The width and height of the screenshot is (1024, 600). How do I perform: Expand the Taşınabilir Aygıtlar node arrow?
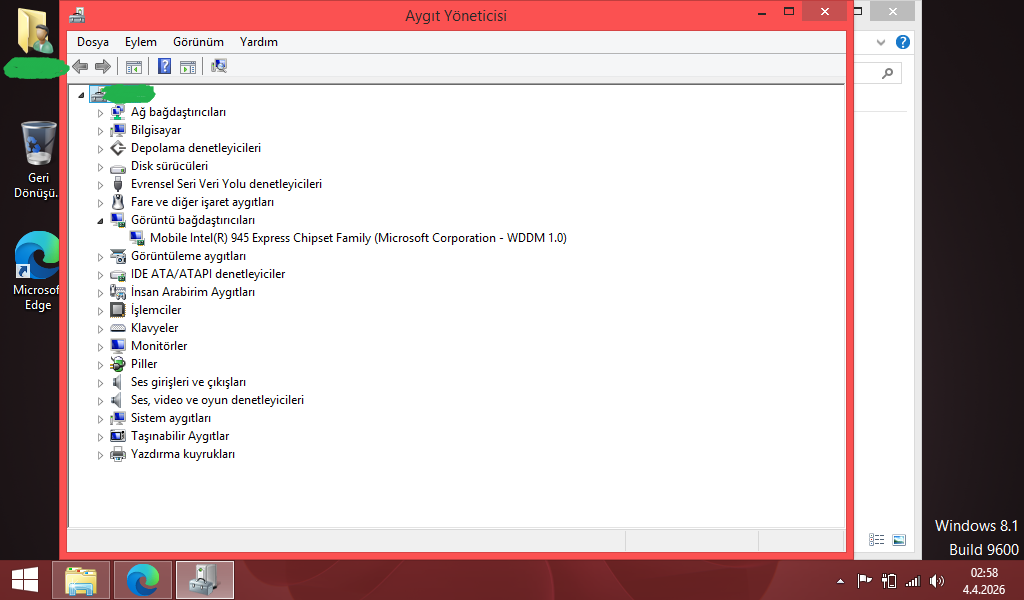(100, 437)
